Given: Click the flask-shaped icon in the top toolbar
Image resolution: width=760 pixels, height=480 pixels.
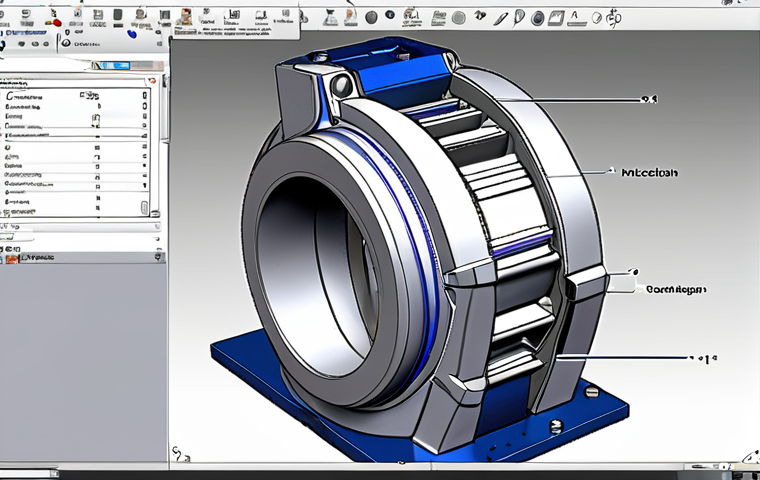Looking at the screenshot, I should tap(330, 17).
